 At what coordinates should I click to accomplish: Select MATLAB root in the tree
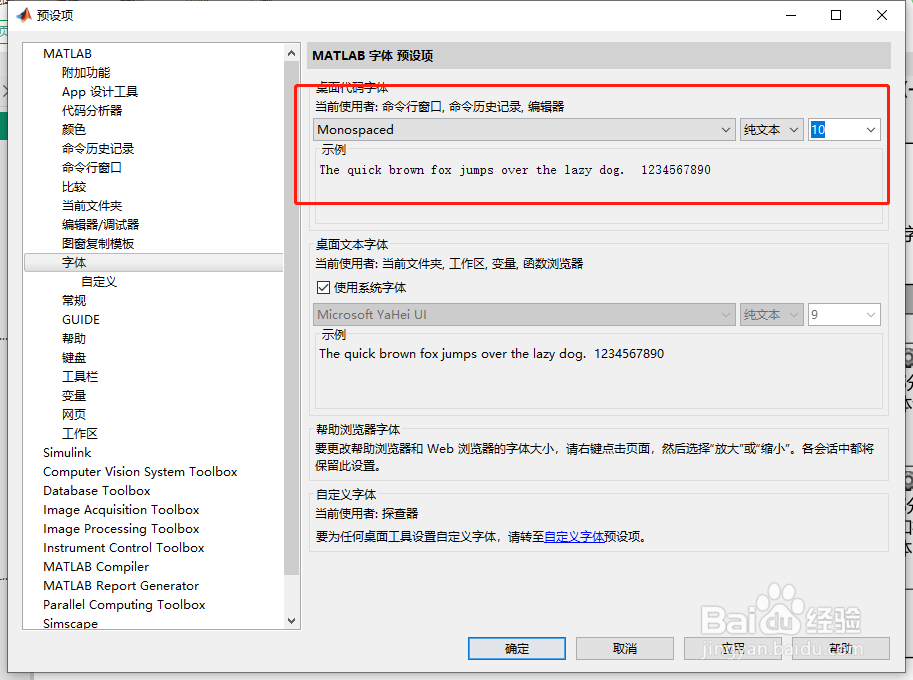tap(68, 54)
